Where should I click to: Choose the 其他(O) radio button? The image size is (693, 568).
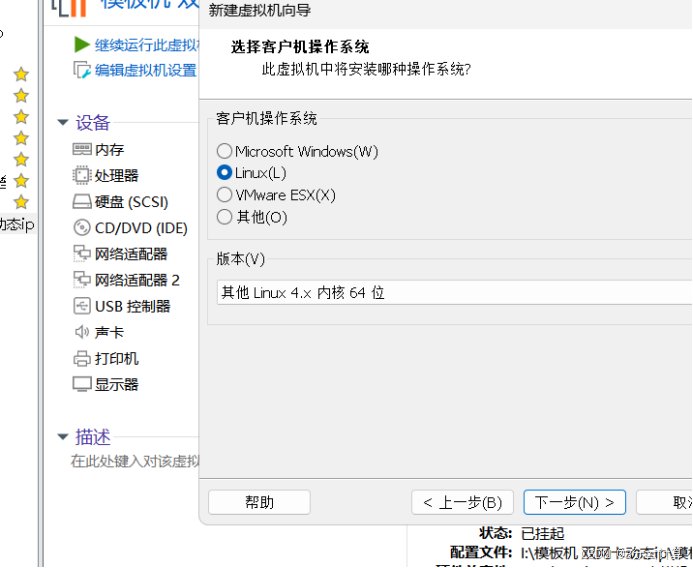pyautogui.click(x=224, y=217)
